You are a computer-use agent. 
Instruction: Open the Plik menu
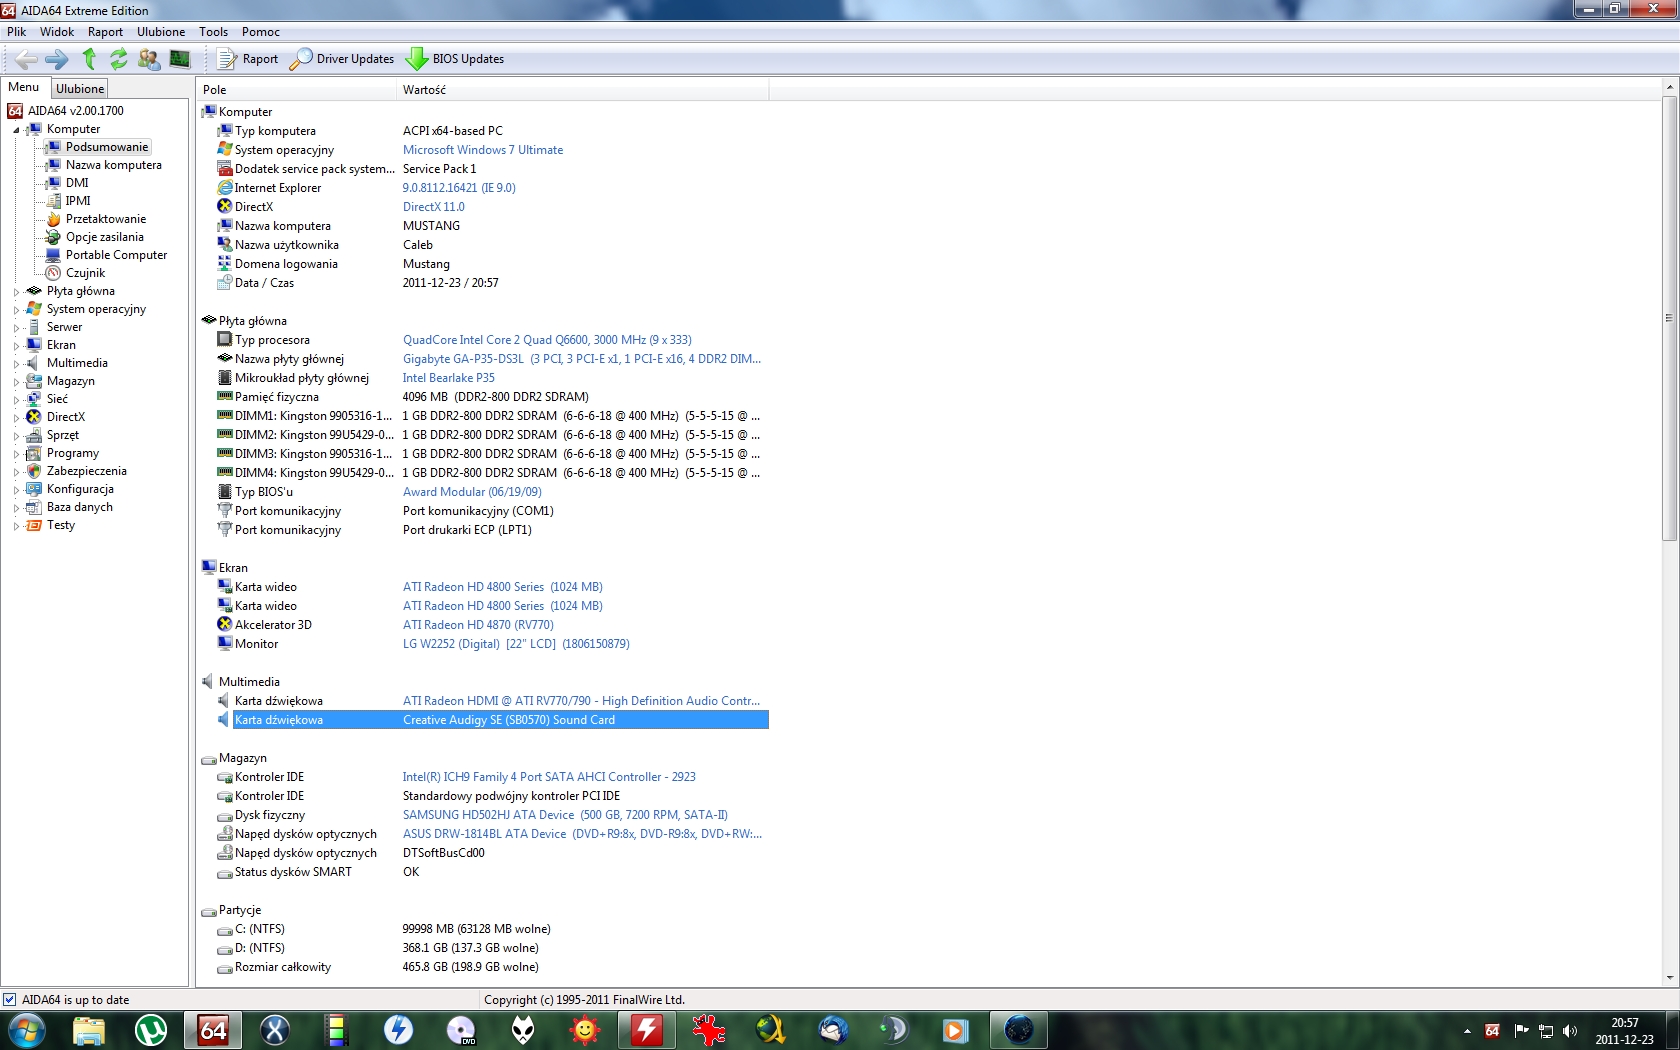point(17,32)
